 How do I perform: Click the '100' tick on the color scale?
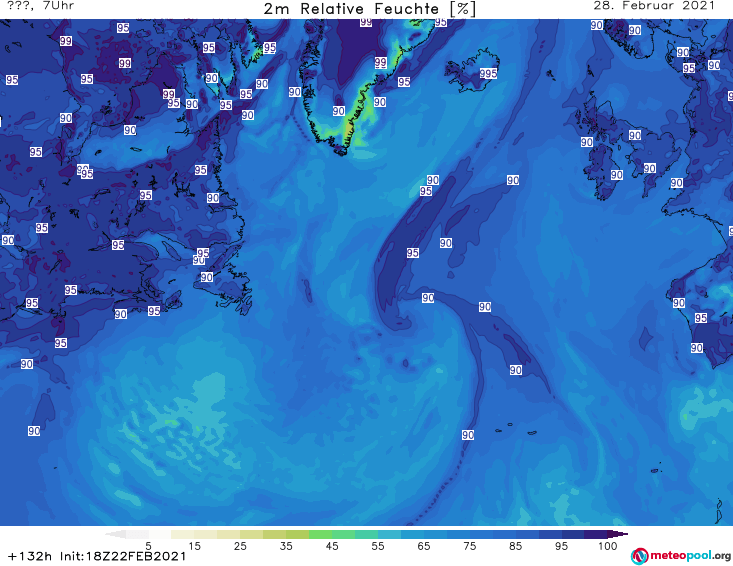[608, 546]
